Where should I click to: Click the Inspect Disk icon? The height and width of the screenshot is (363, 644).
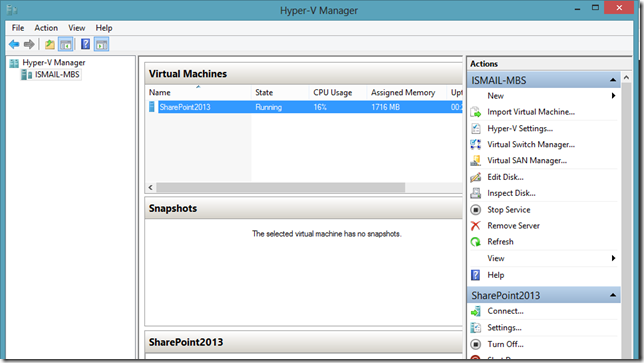coord(476,193)
